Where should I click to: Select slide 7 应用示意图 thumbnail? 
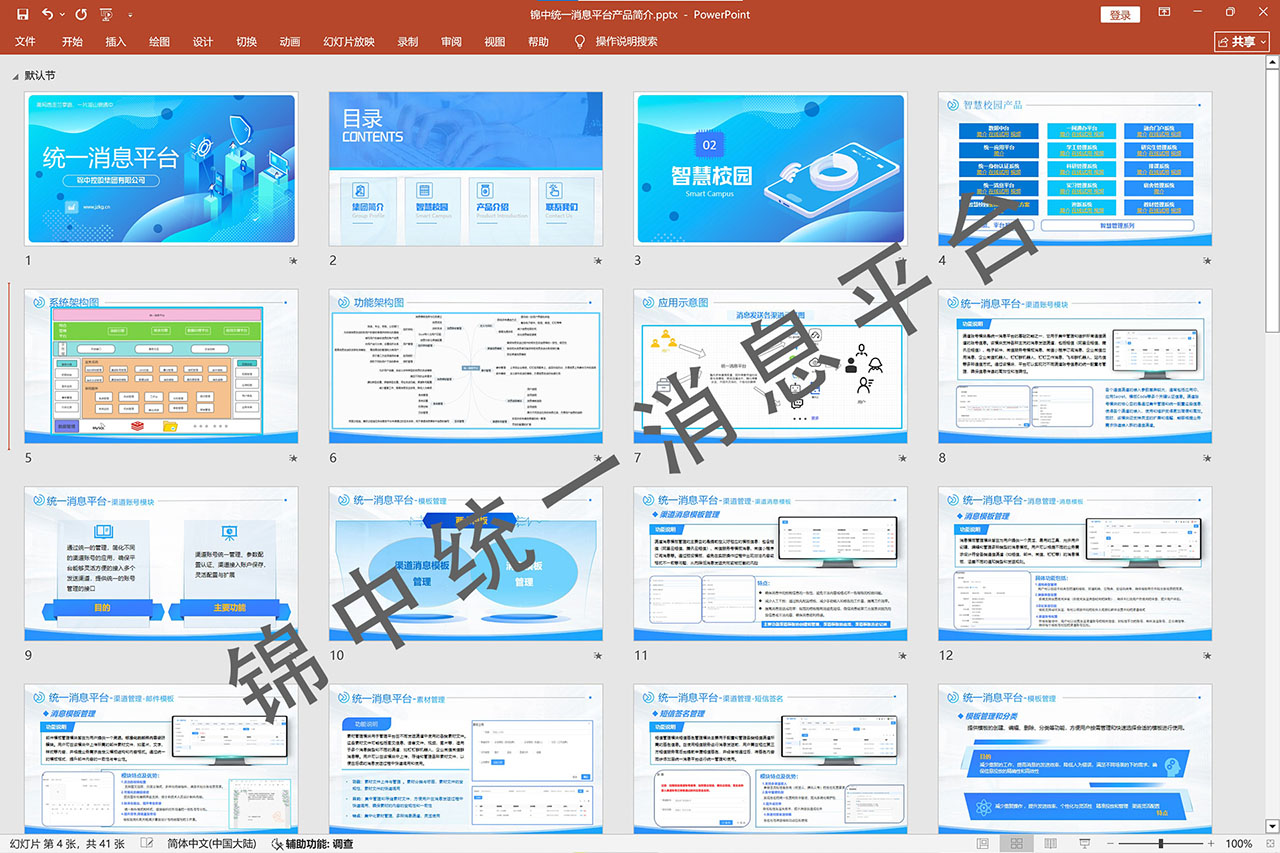click(770, 366)
